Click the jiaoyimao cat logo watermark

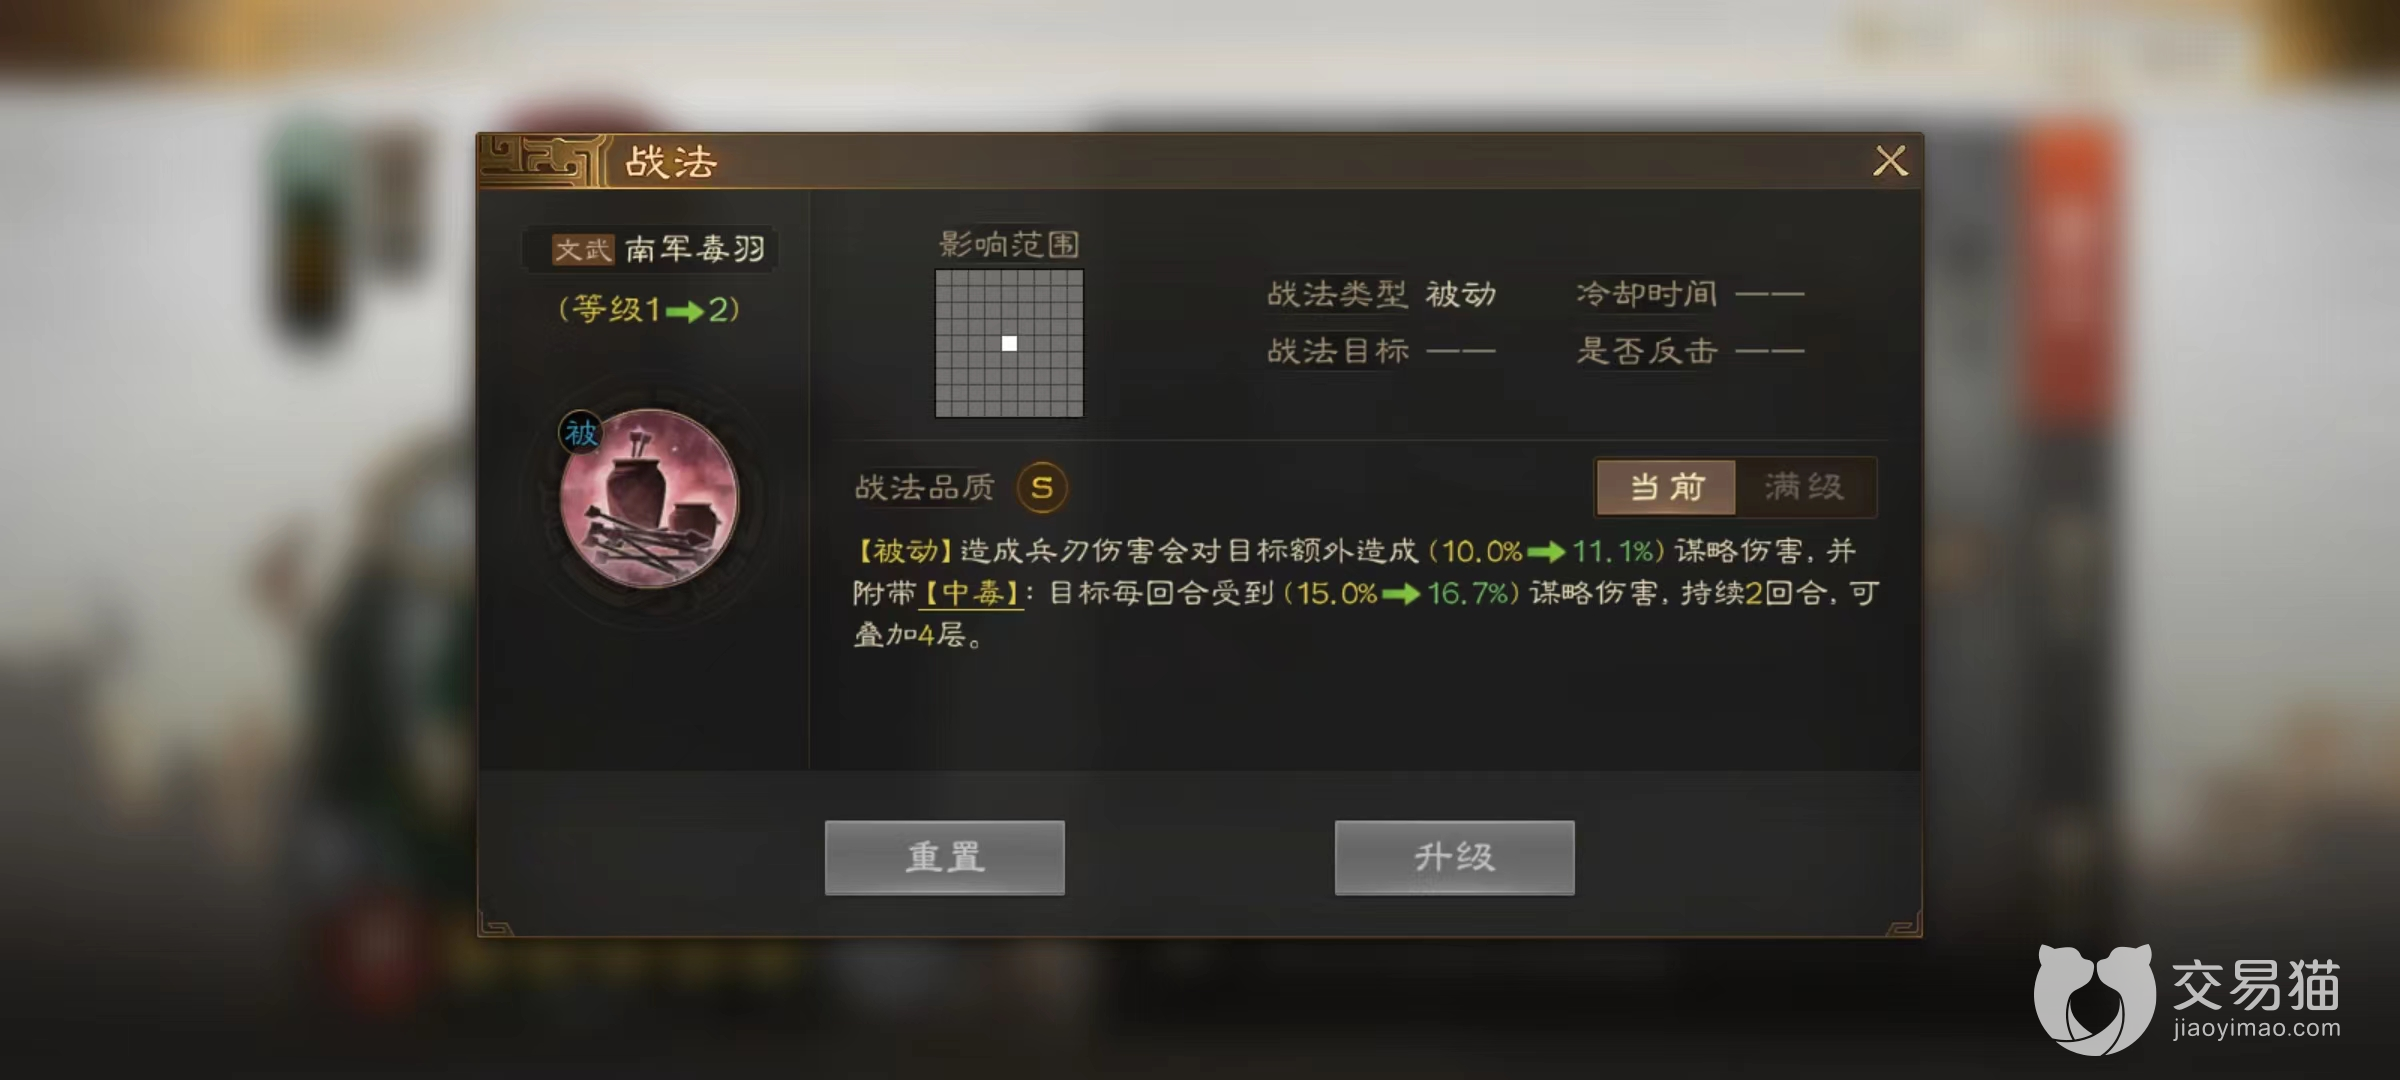click(x=2094, y=996)
